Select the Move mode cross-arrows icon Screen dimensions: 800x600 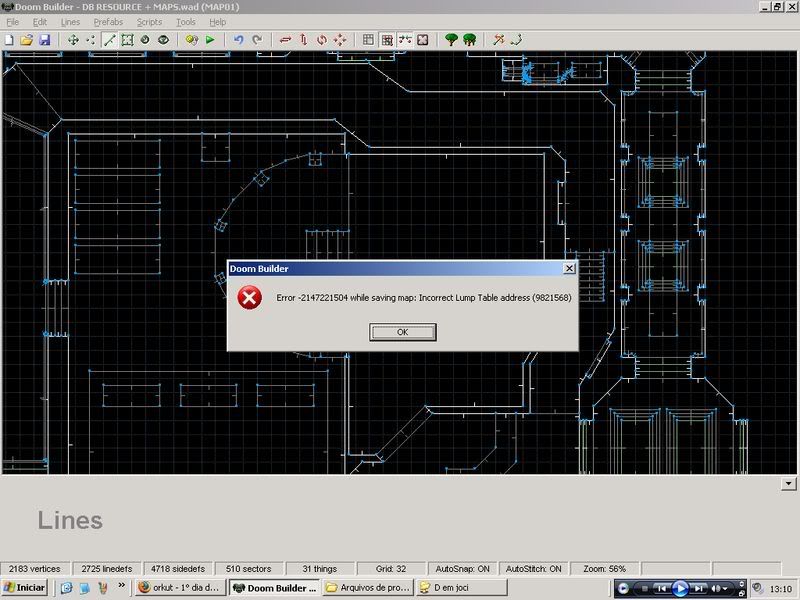click(73, 40)
